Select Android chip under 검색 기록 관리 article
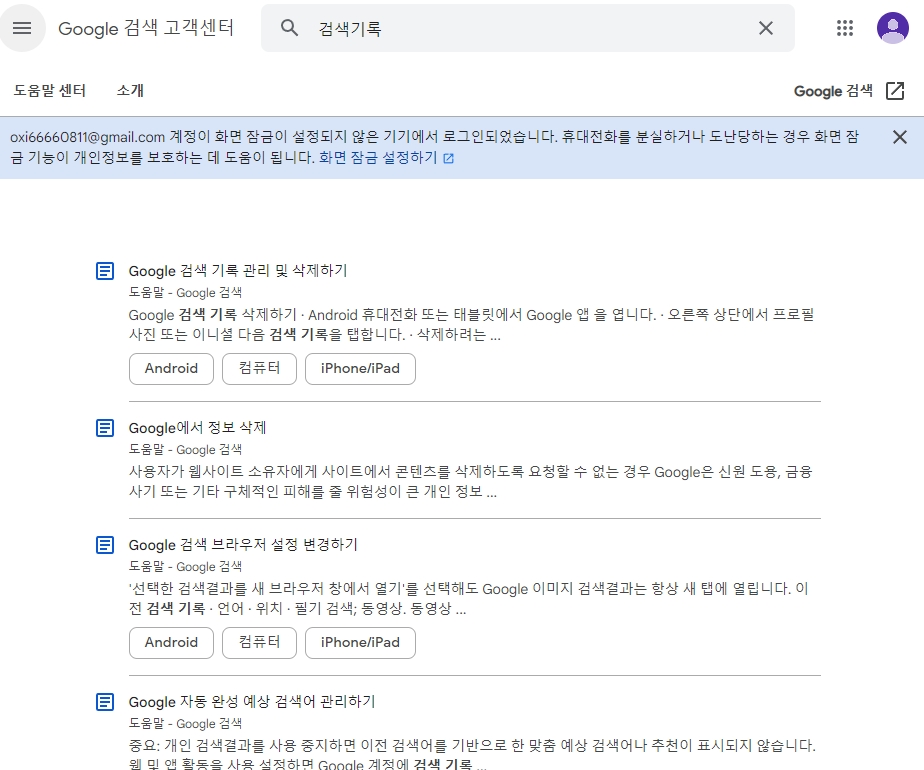The height and width of the screenshot is (770, 924). click(x=171, y=369)
